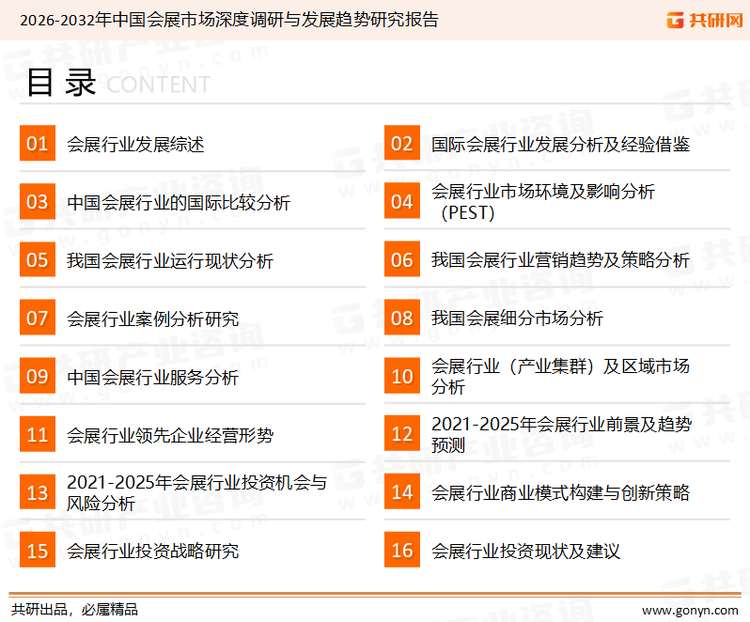Screen dimensions: 750x622
Task: Select 中国会展行业的国际比较分析 chapter
Action: (x=178, y=203)
